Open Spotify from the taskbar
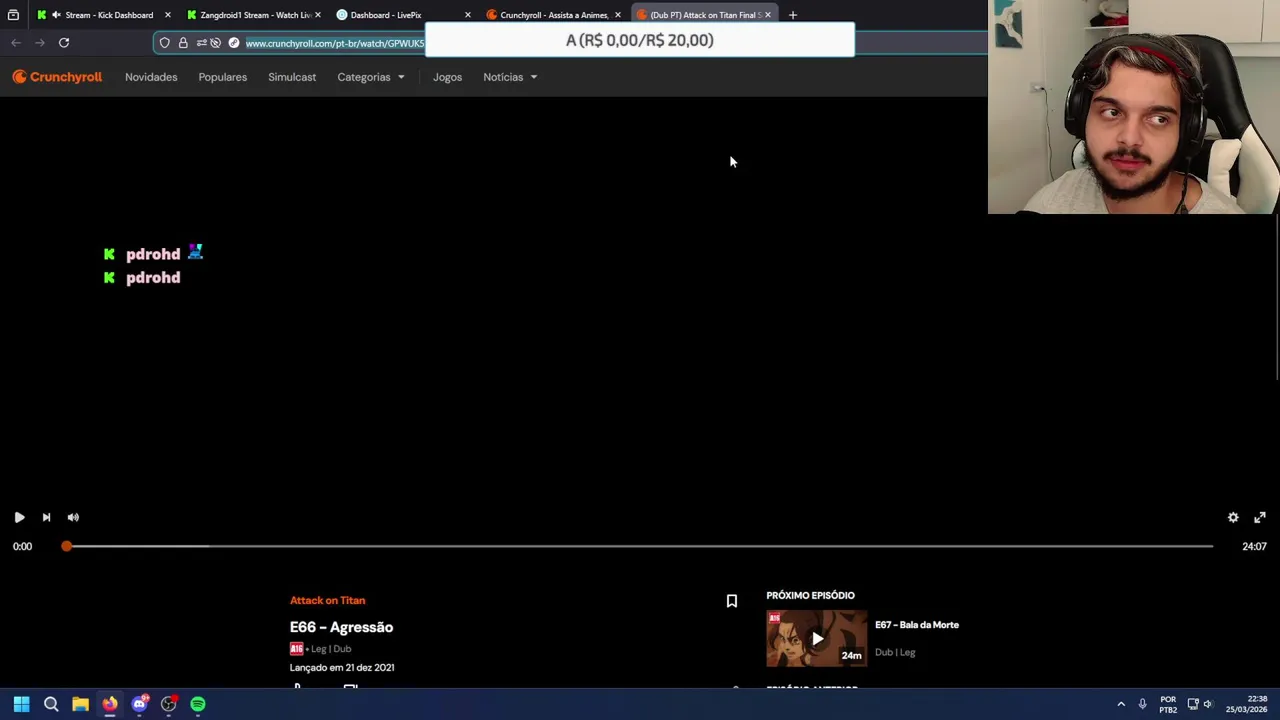 click(198, 704)
